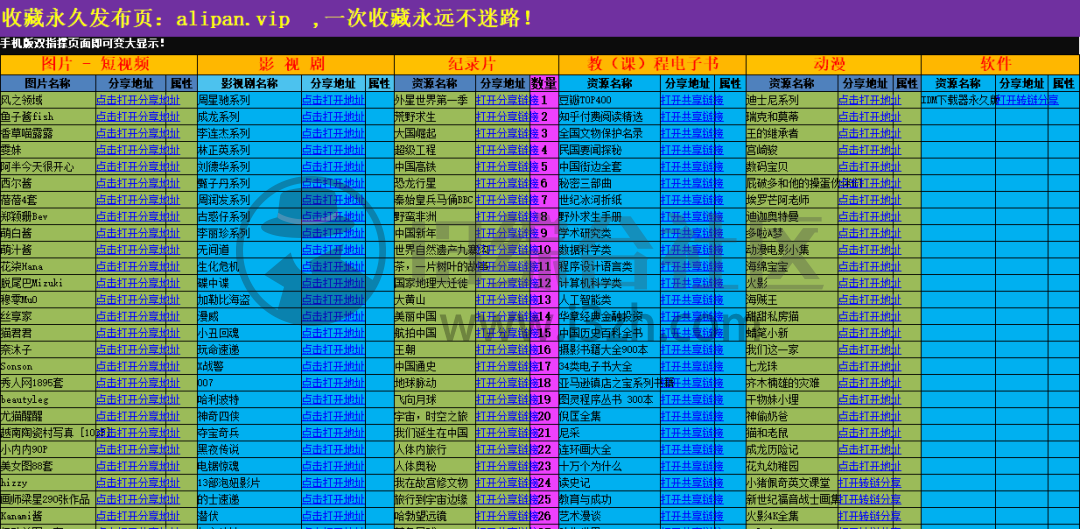The height and width of the screenshot is (529, 1080).
Task: Open the share link for 风之领域
Action: [138, 100]
